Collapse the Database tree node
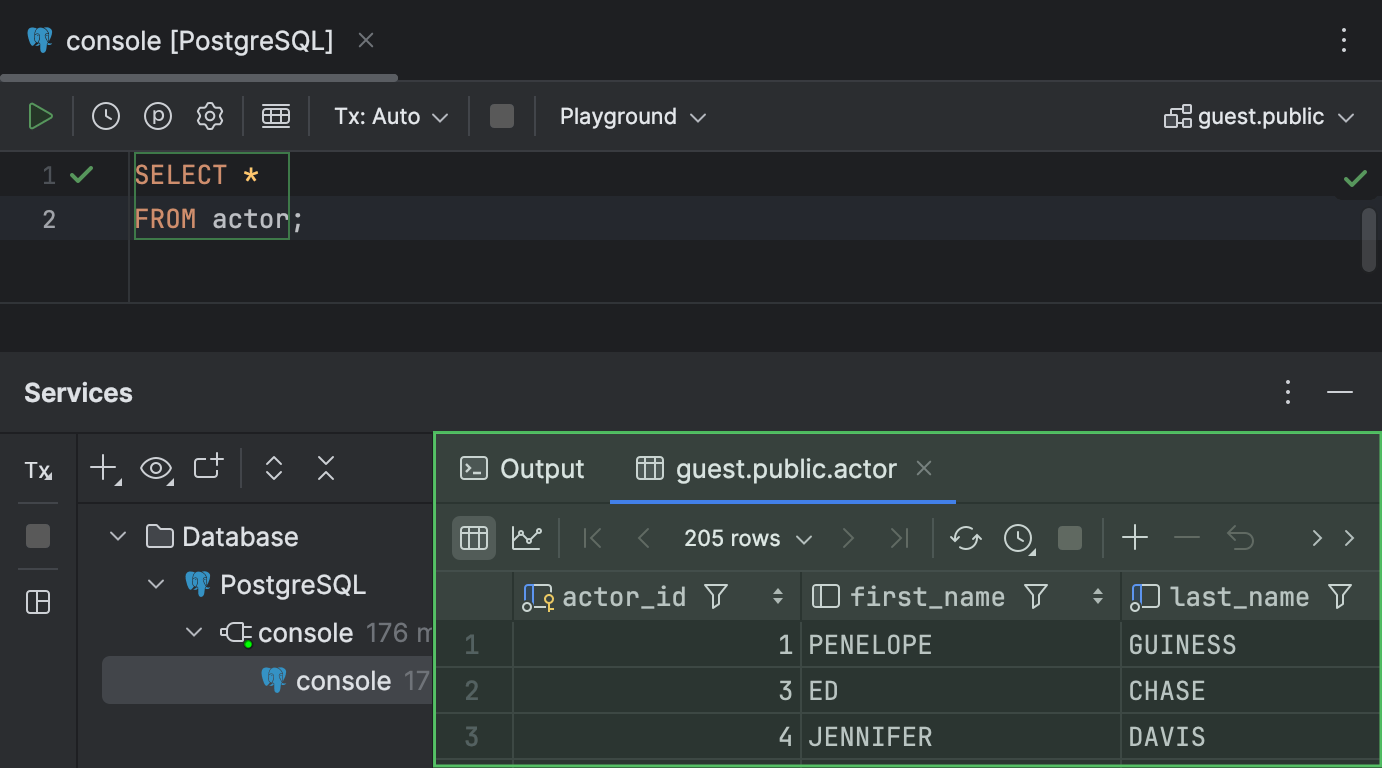1382x768 pixels. [116, 536]
